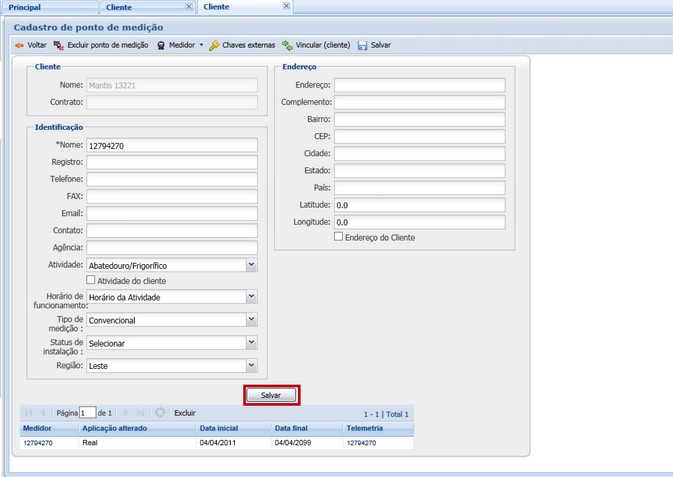The width and height of the screenshot is (673, 477).
Task: Open the Status de instalação dropdown
Action: (x=251, y=343)
